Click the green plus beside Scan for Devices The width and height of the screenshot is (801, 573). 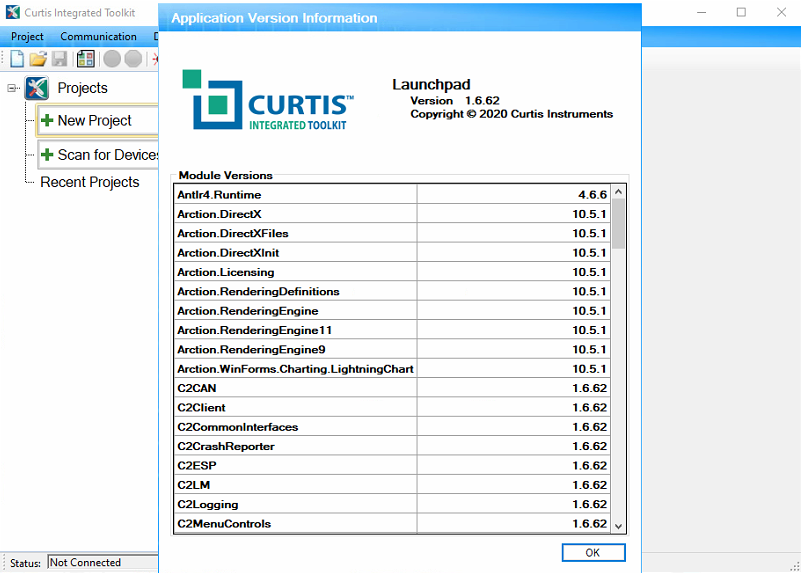tap(47, 155)
